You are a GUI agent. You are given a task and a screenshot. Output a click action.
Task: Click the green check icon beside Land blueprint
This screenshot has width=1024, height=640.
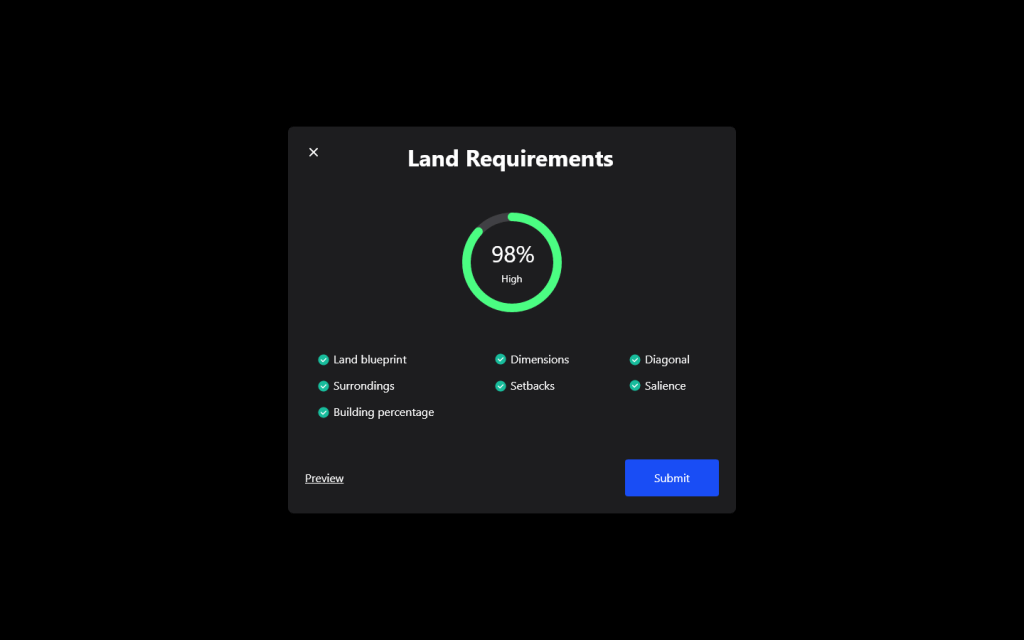pyautogui.click(x=323, y=360)
